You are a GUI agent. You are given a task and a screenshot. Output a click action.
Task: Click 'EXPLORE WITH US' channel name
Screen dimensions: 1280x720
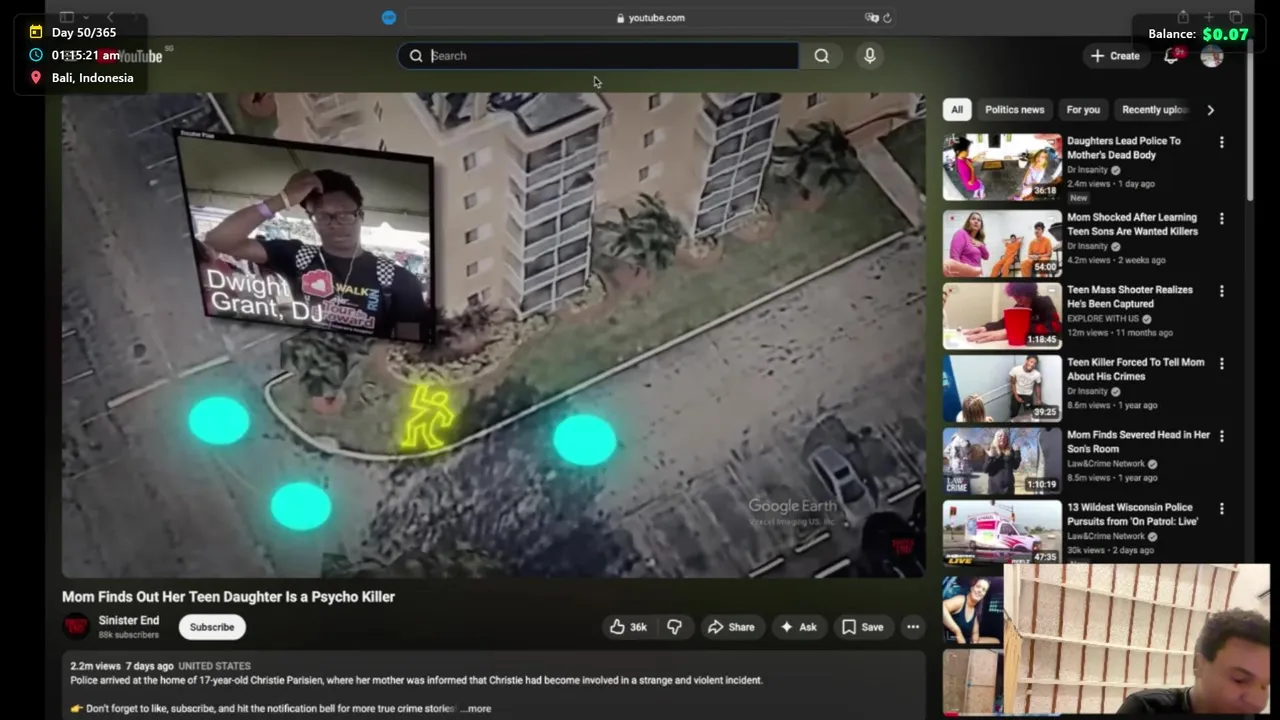[x=1103, y=319]
